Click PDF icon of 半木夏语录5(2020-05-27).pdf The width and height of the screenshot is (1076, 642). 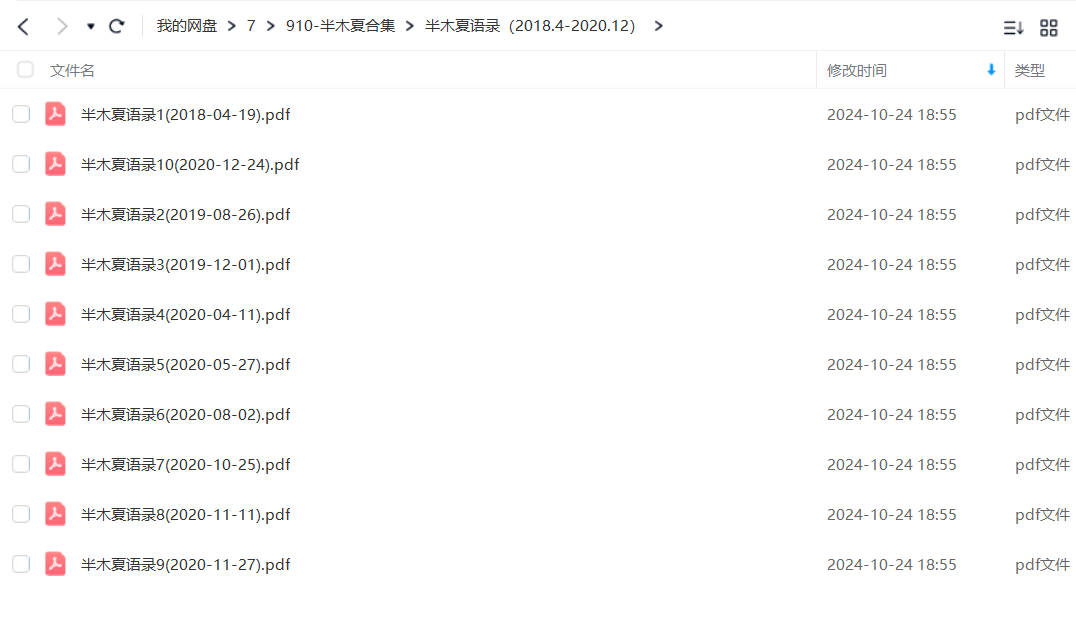(x=56, y=364)
